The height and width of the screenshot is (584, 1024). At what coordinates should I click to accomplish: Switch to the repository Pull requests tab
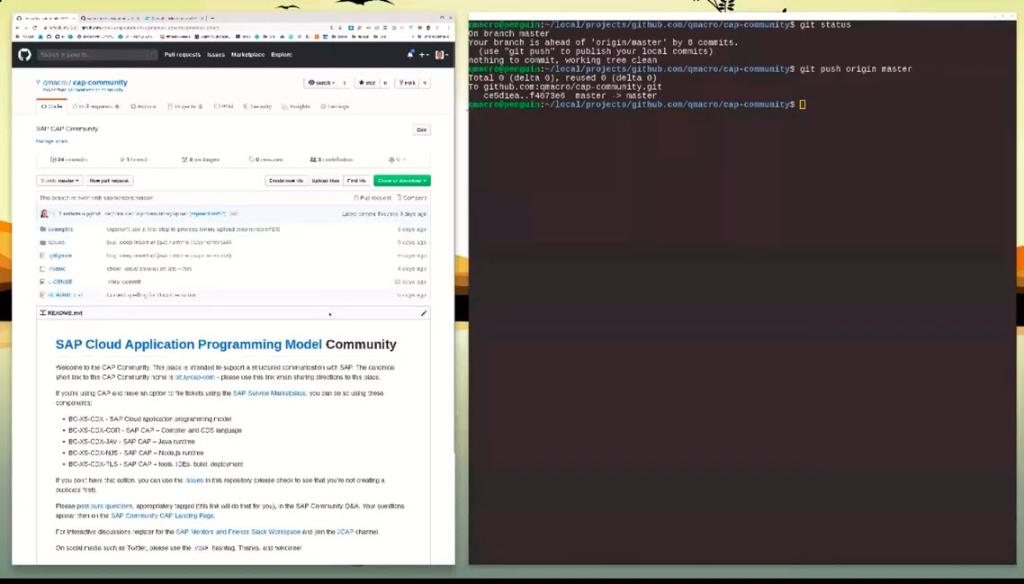click(x=96, y=106)
